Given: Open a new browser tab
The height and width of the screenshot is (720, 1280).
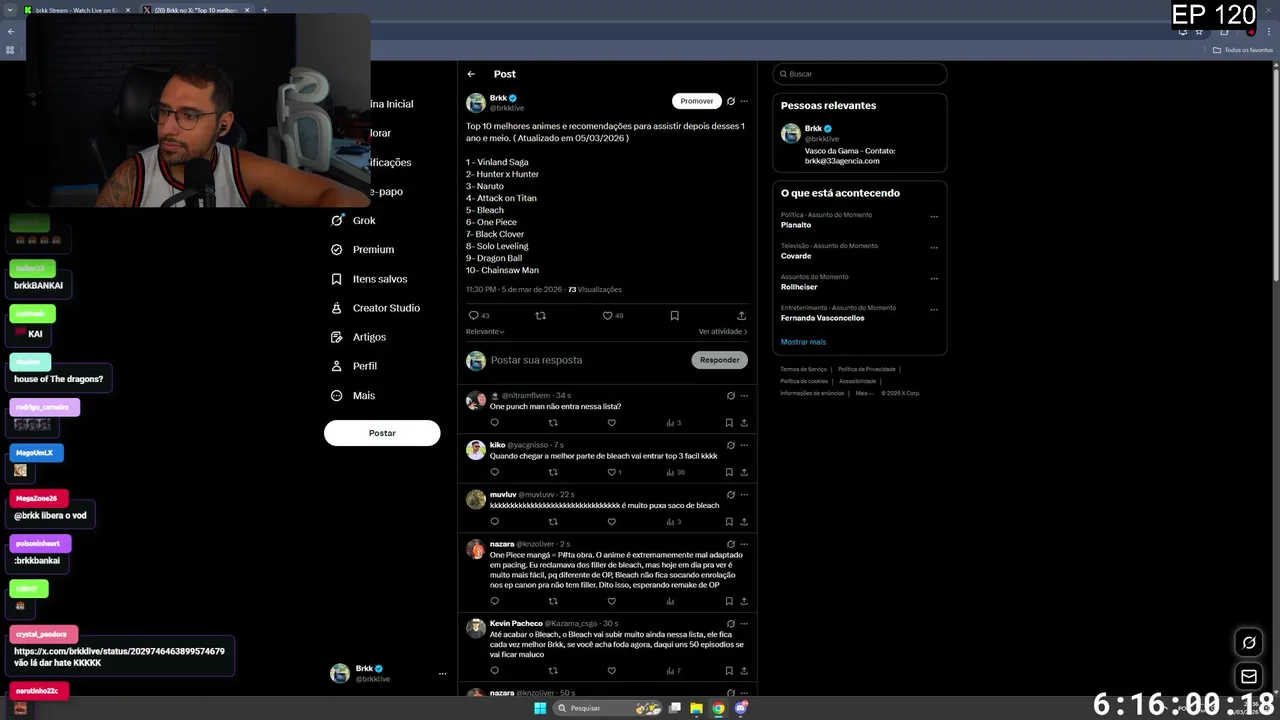Looking at the screenshot, I should pyautogui.click(x=265, y=10).
